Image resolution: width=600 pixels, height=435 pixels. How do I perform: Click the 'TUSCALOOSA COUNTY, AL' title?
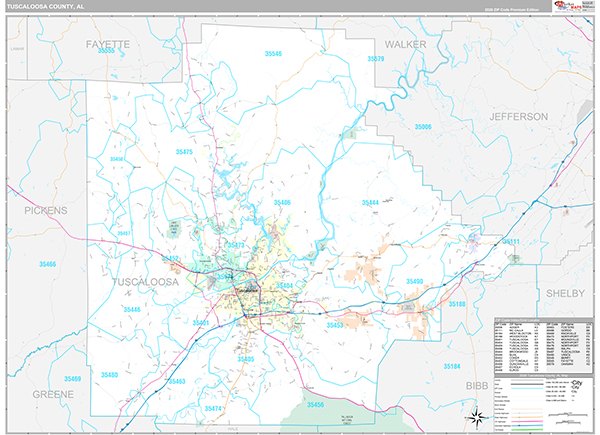coord(45,7)
